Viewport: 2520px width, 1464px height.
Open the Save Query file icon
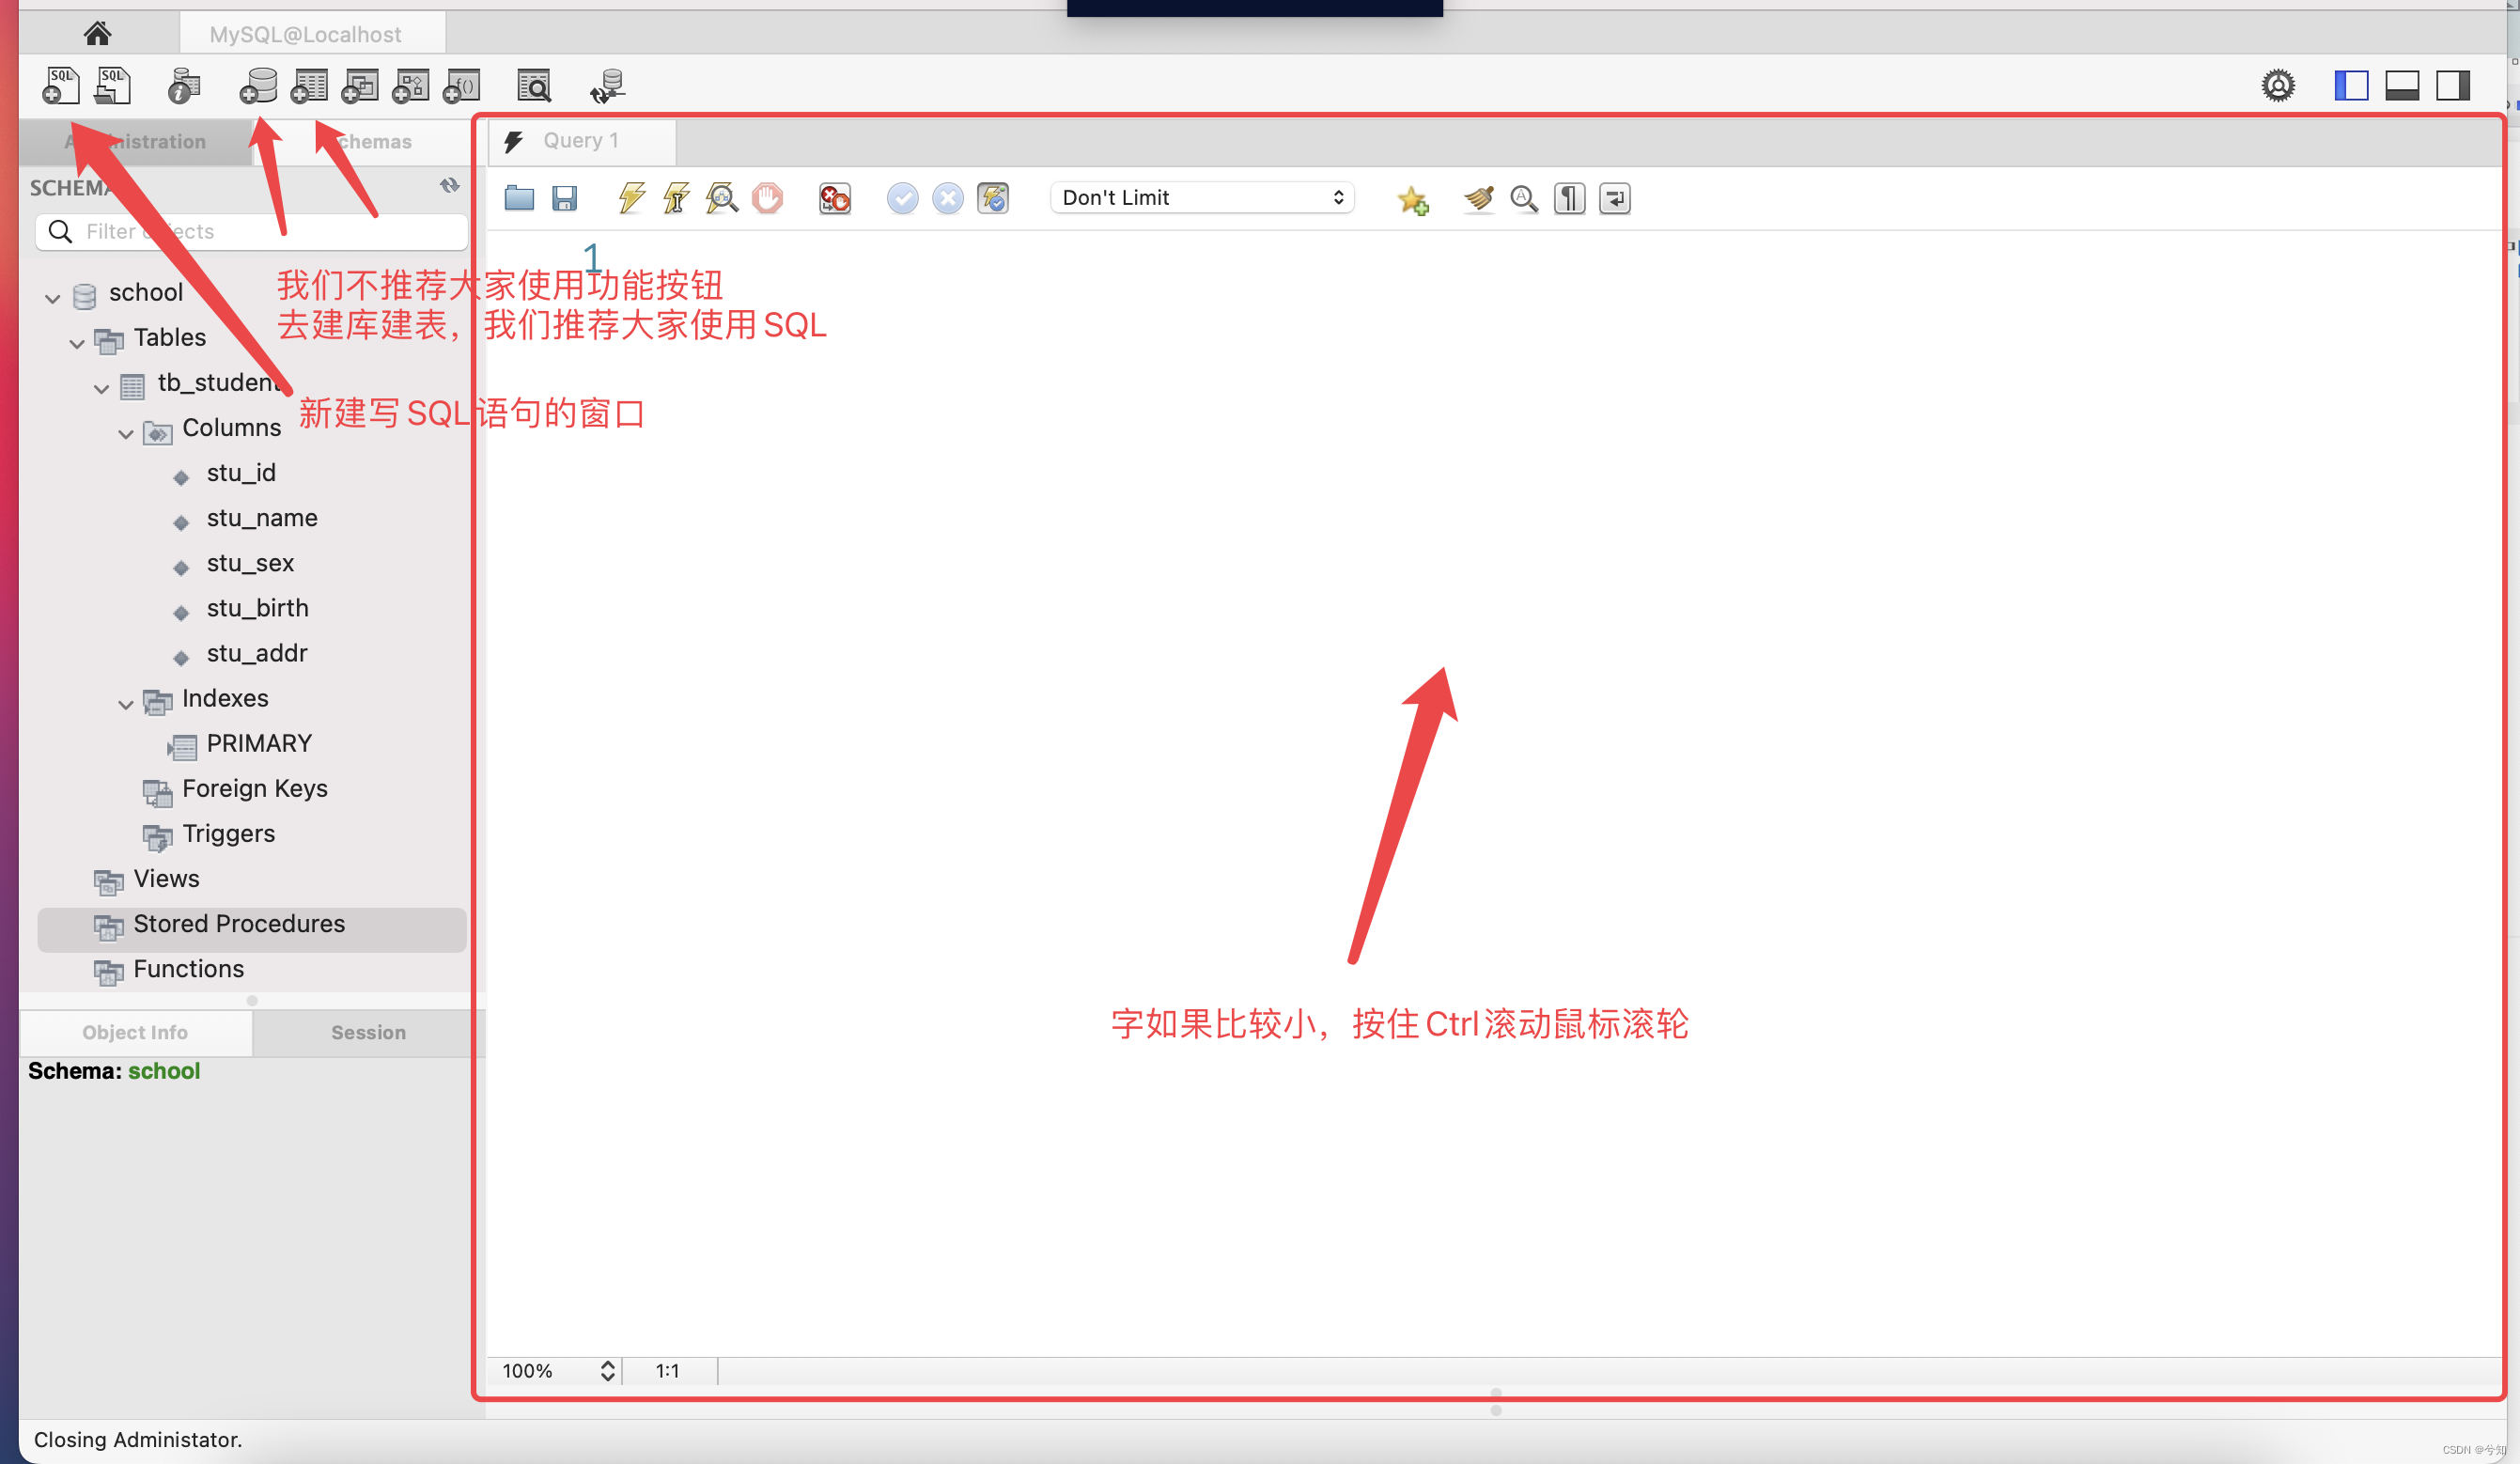point(563,197)
